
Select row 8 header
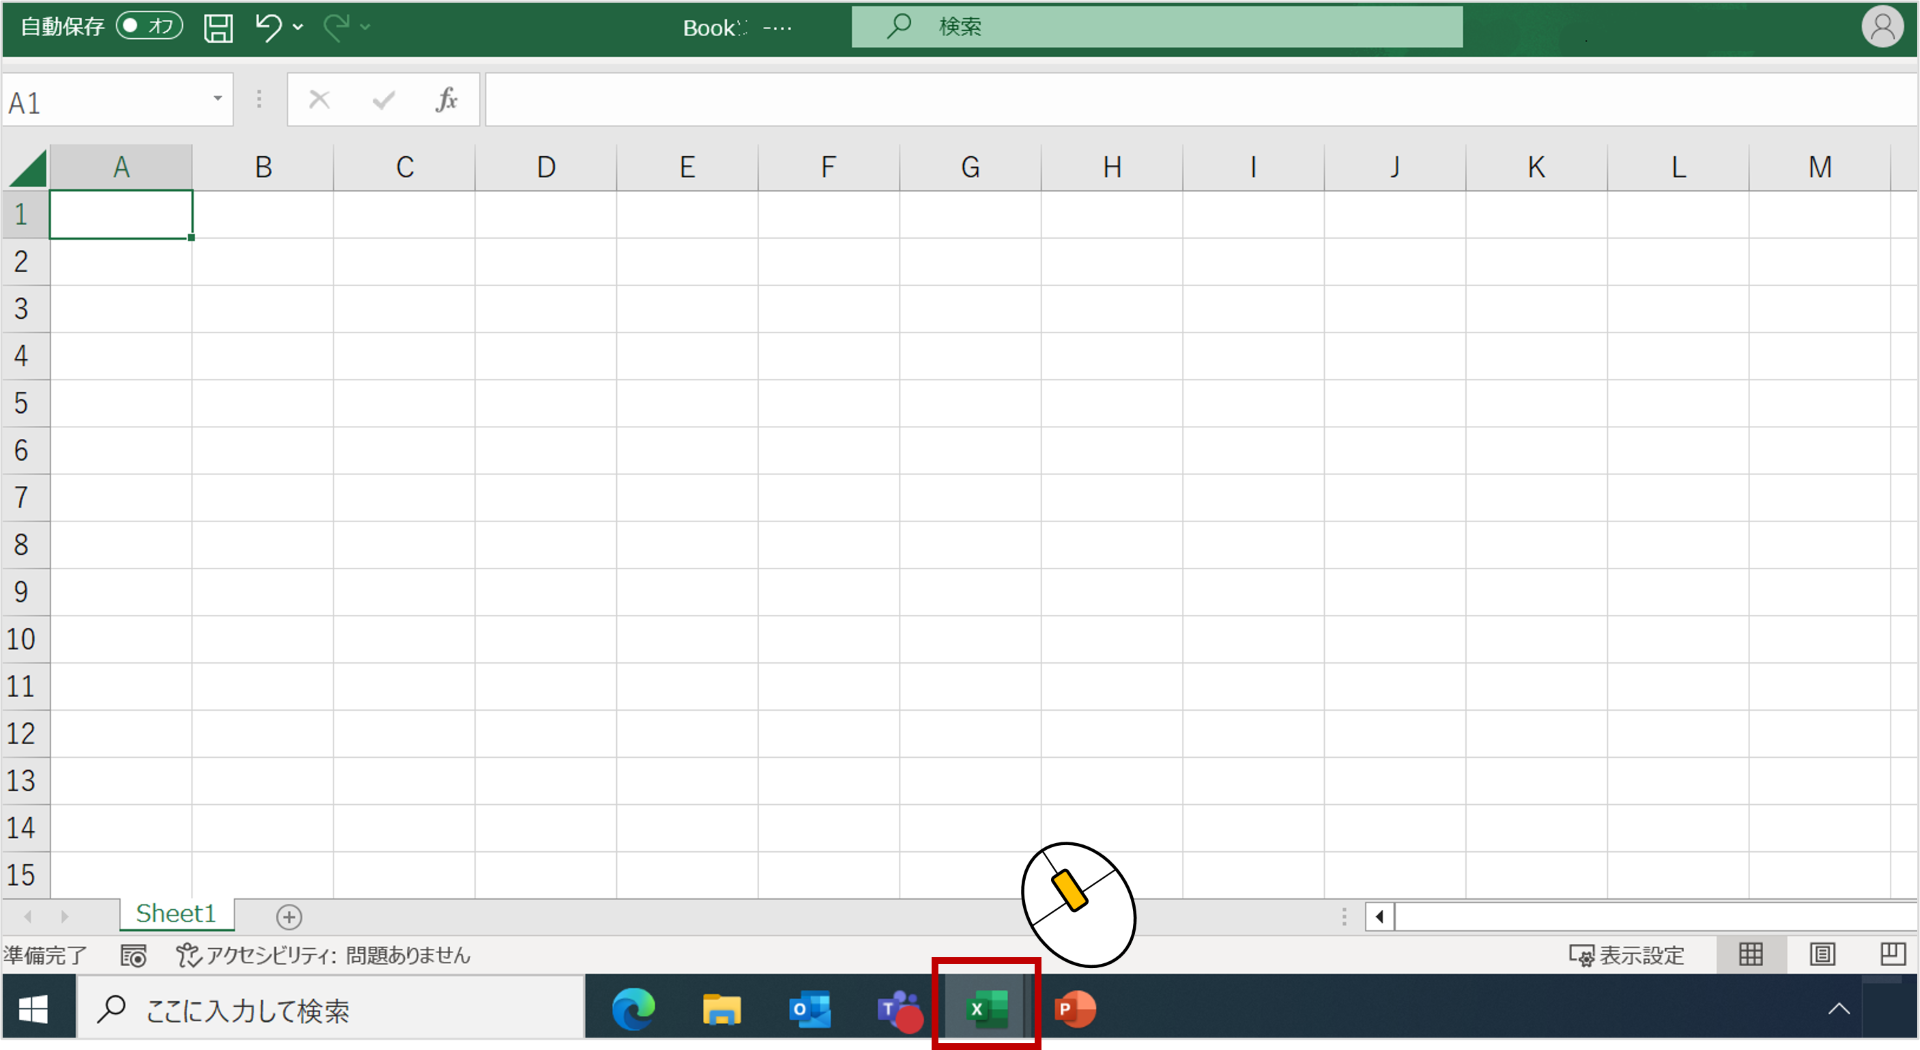click(x=25, y=545)
